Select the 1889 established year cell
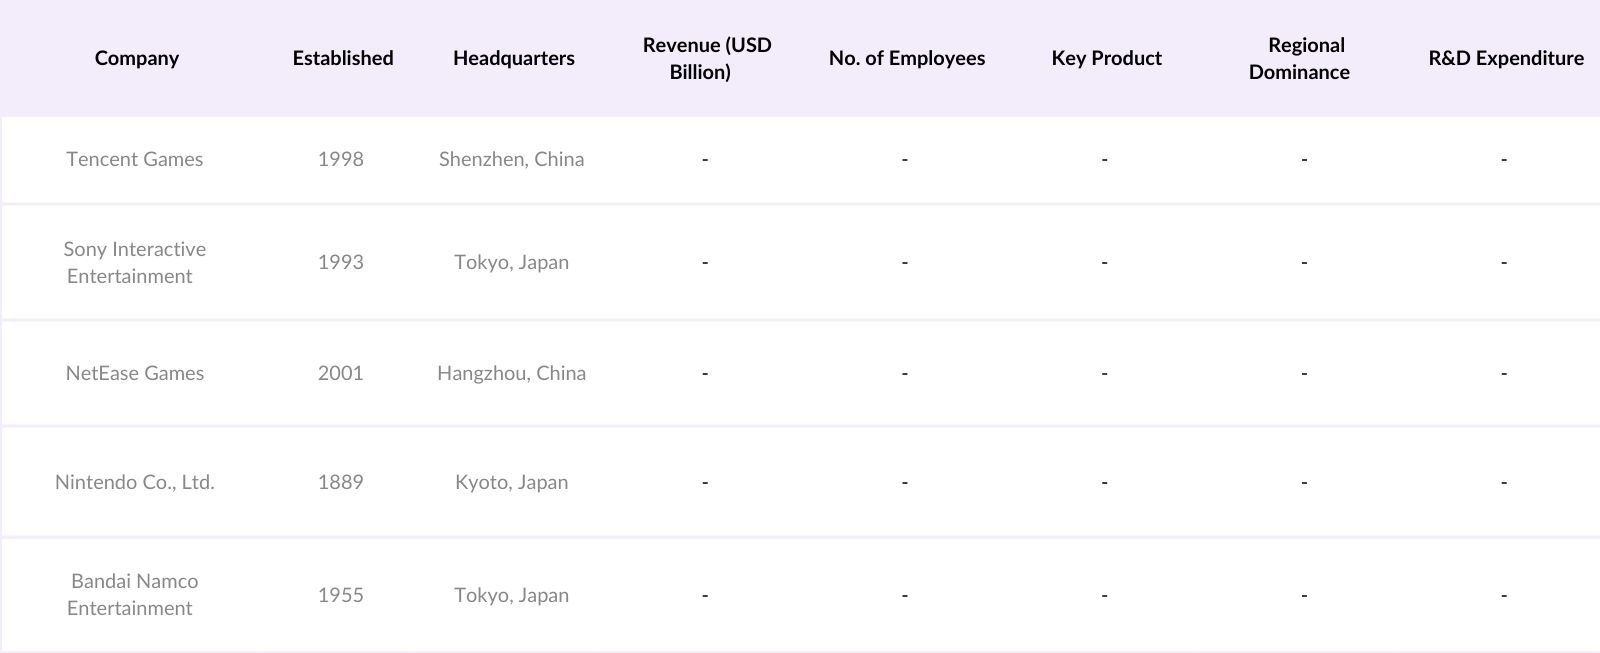The image size is (1600, 653). click(x=340, y=482)
